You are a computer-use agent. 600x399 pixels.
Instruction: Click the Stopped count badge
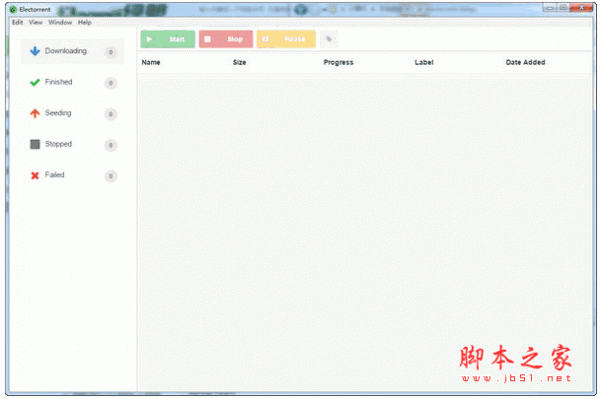tap(111, 145)
